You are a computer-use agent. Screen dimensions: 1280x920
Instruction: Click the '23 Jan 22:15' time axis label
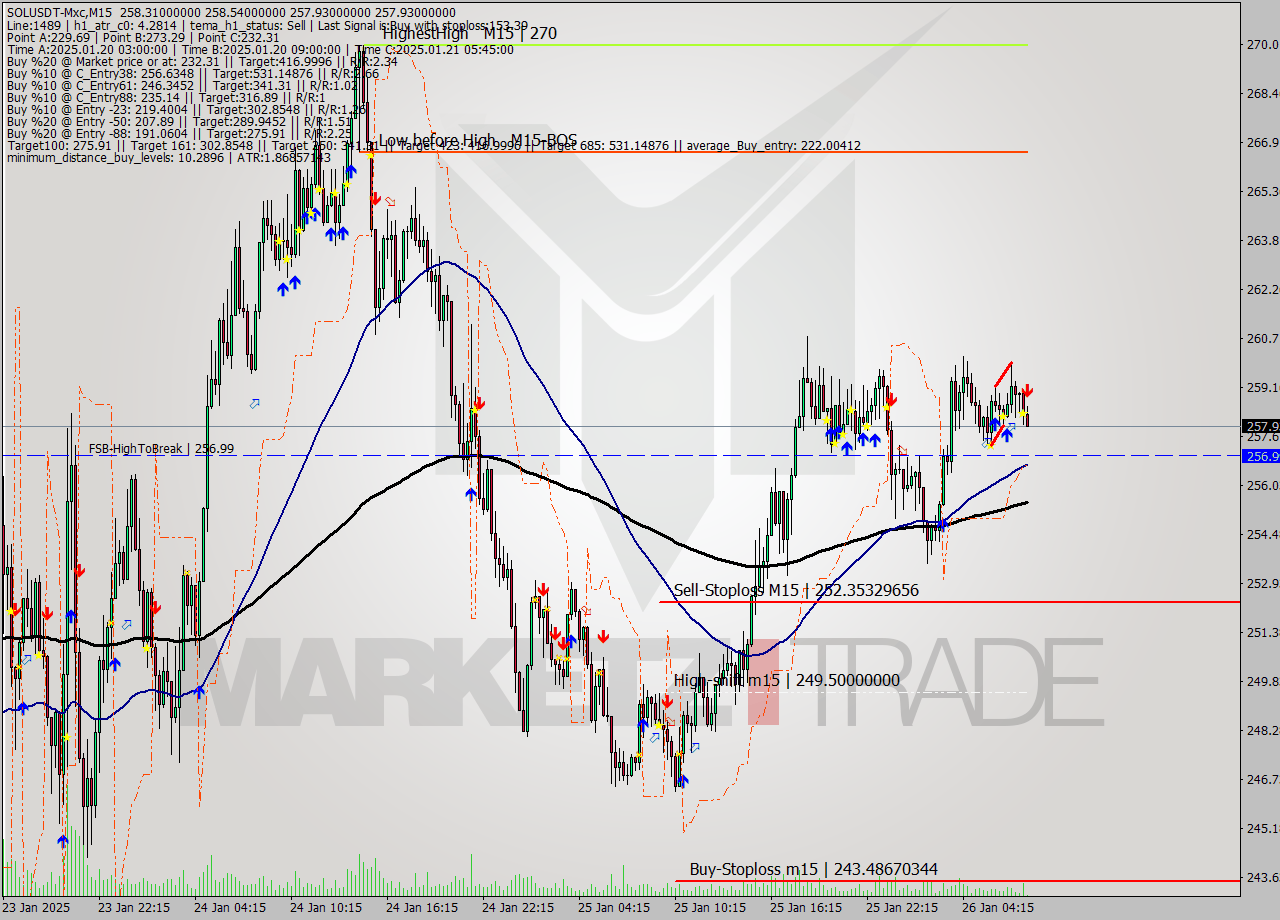pos(133,908)
